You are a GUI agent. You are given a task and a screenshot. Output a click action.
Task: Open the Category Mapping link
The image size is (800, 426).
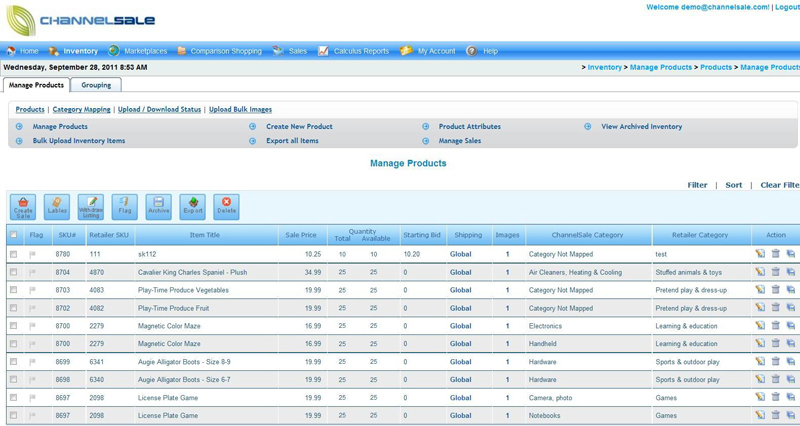pyautogui.click(x=81, y=109)
